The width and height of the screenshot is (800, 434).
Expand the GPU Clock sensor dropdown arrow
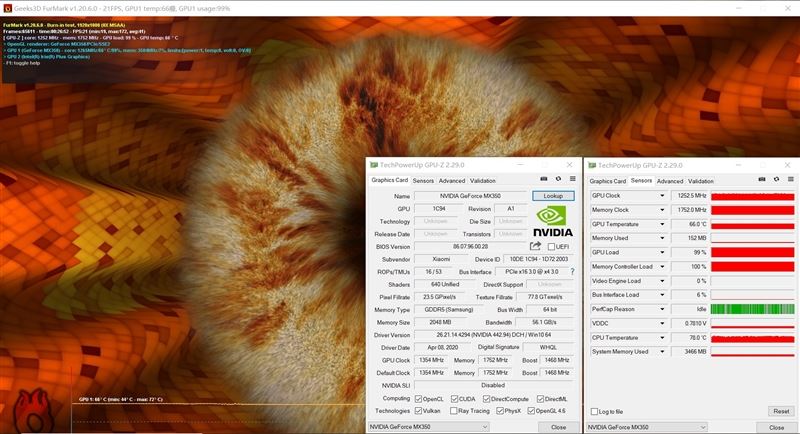(x=664, y=196)
